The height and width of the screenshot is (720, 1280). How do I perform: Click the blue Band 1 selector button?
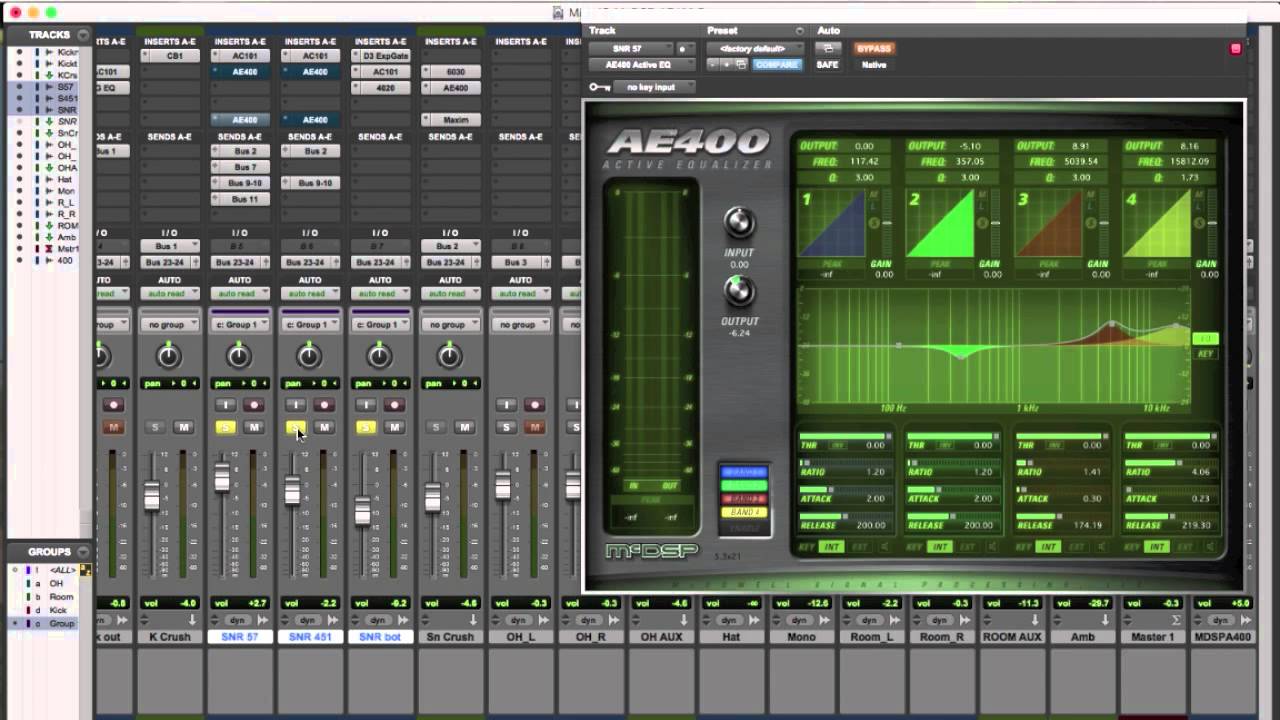tap(743, 472)
